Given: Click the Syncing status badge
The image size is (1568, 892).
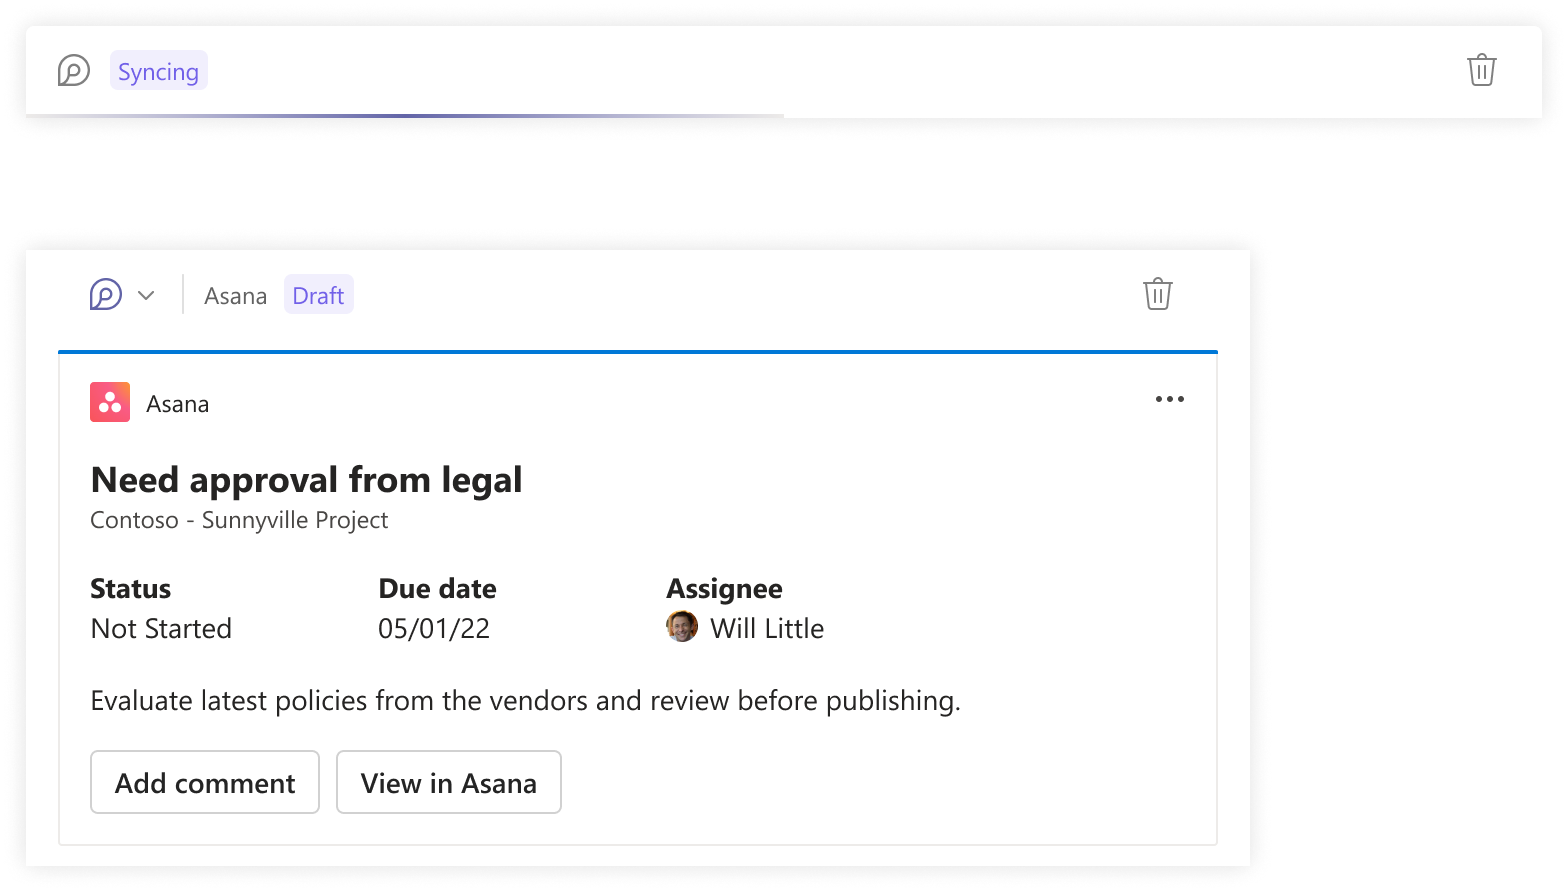Looking at the screenshot, I should coord(158,72).
